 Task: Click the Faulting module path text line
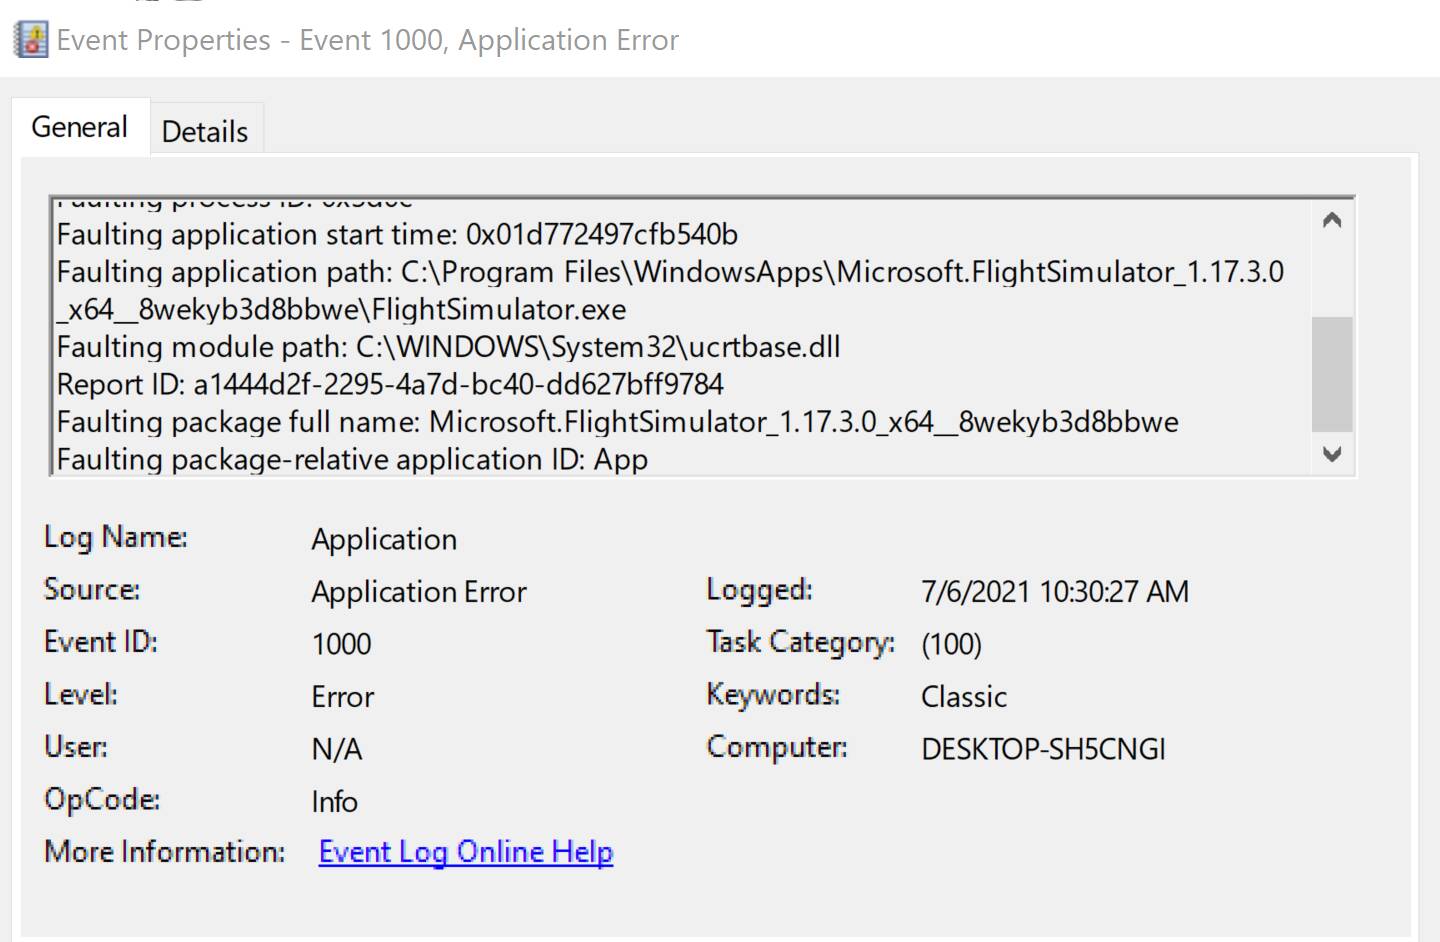tap(449, 347)
